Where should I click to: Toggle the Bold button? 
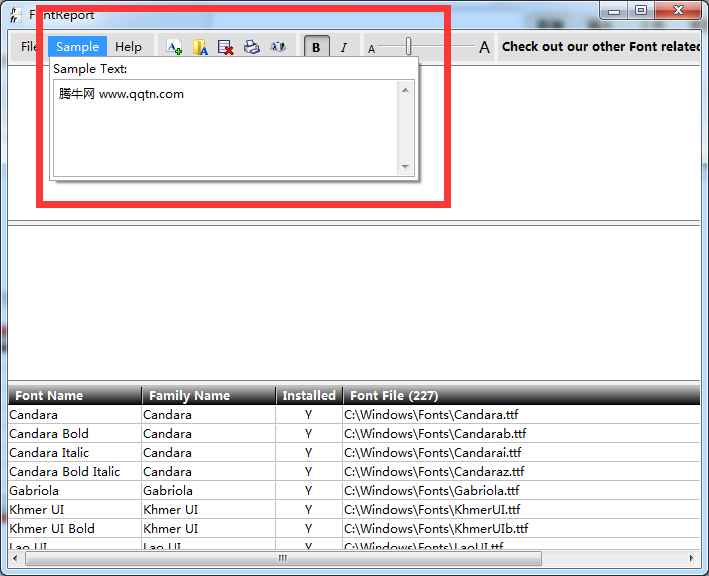317,47
